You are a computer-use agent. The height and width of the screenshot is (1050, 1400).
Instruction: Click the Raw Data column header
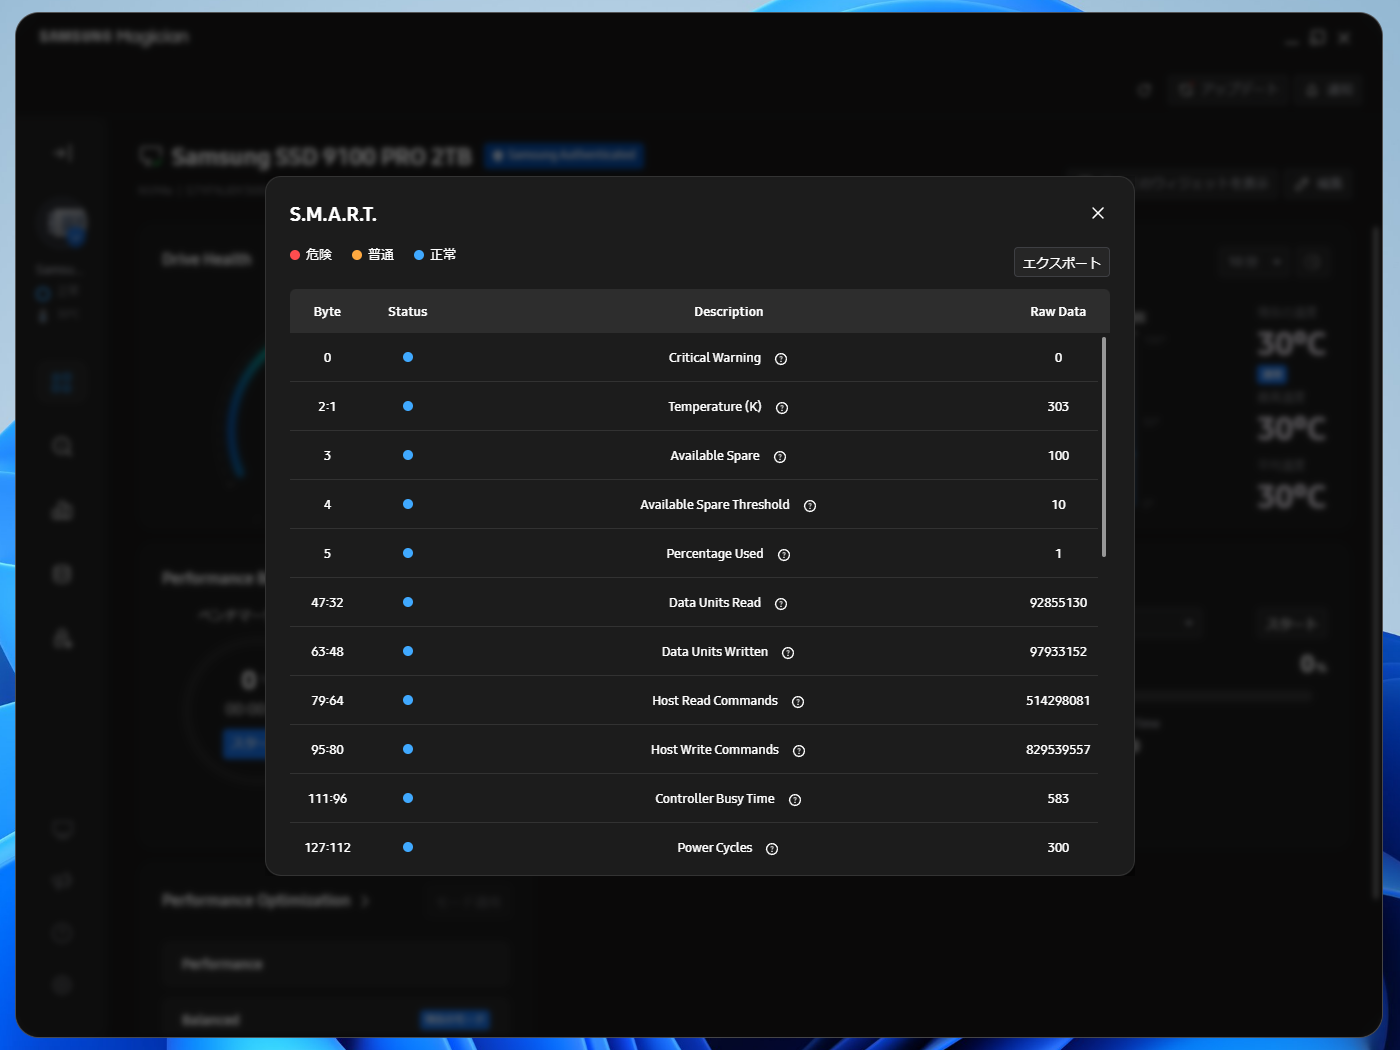pos(1058,312)
